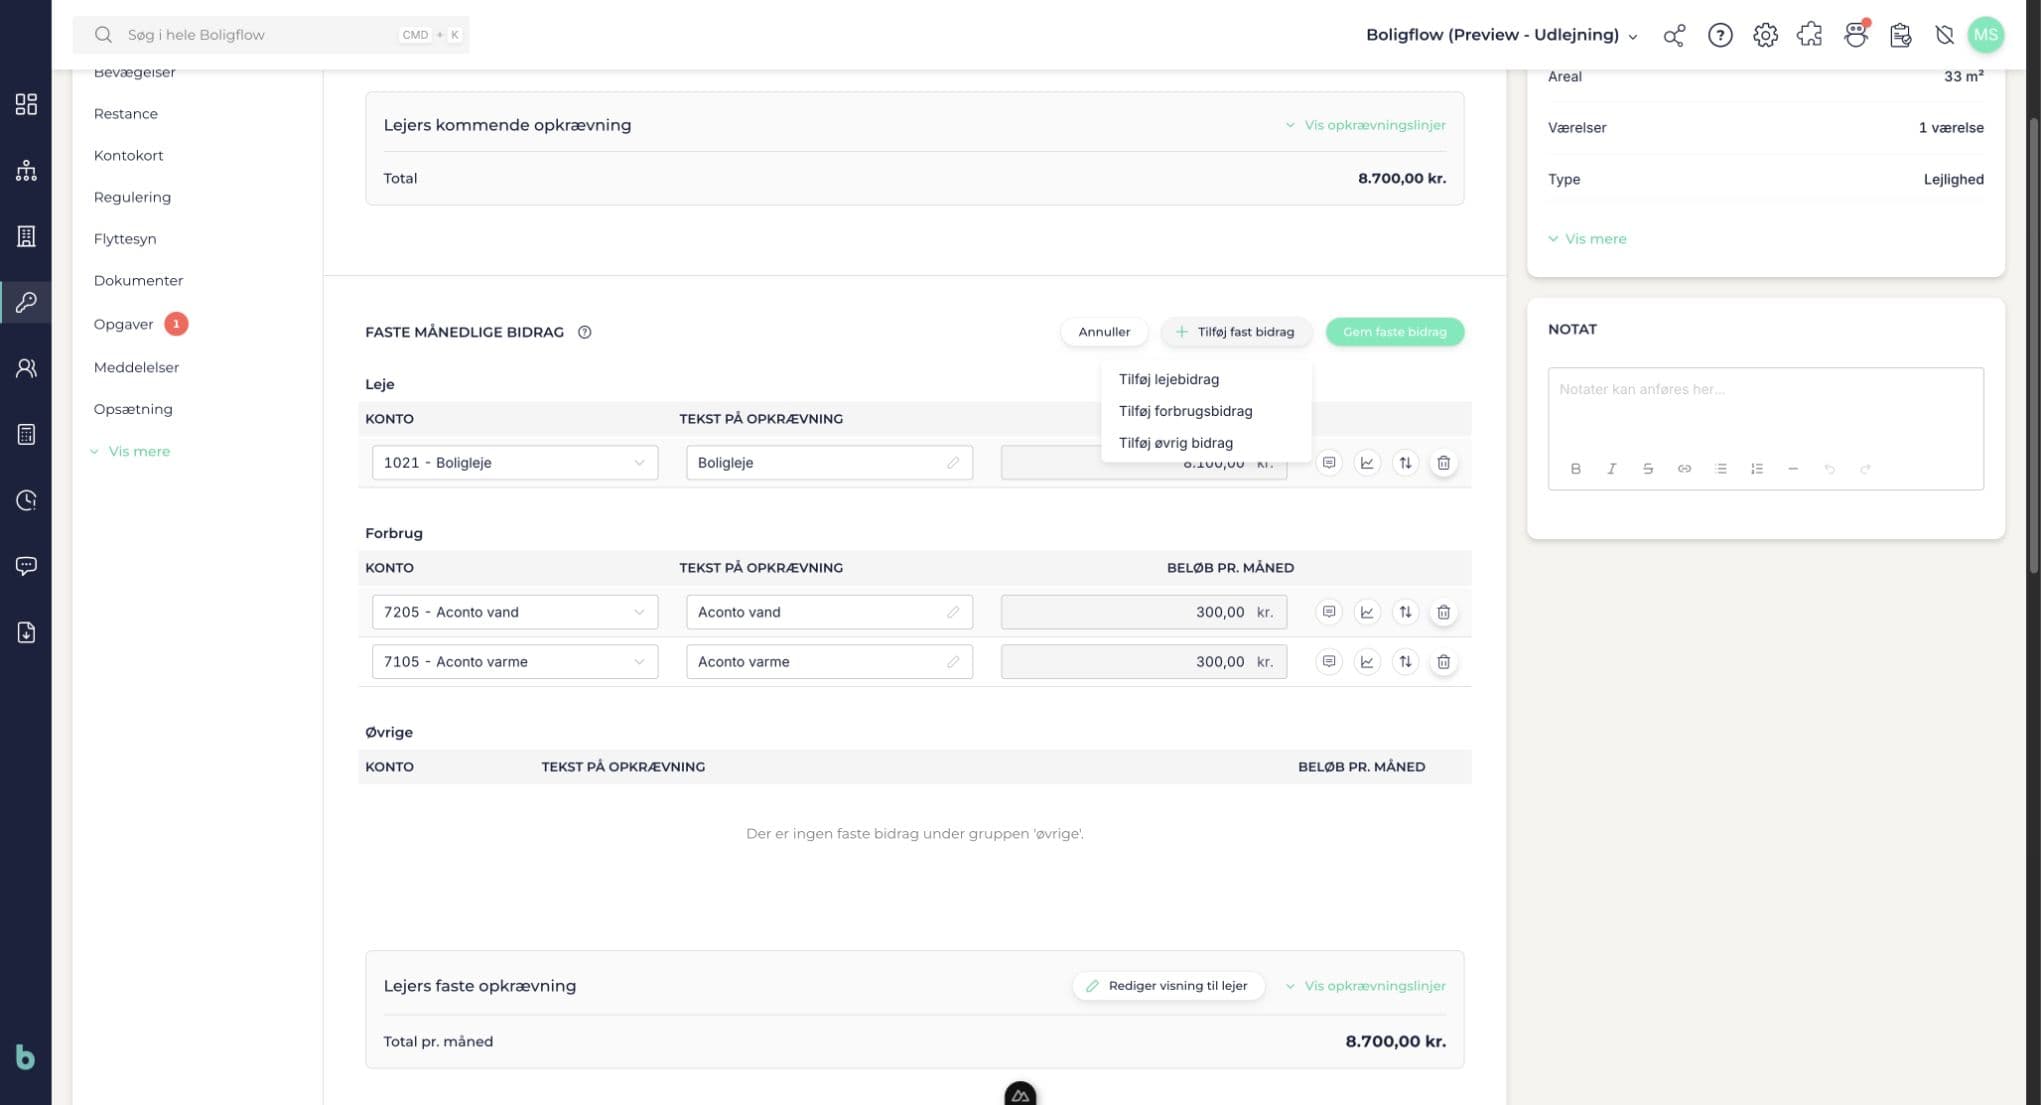Toggle bold in the Notat editor

(x=1575, y=469)
